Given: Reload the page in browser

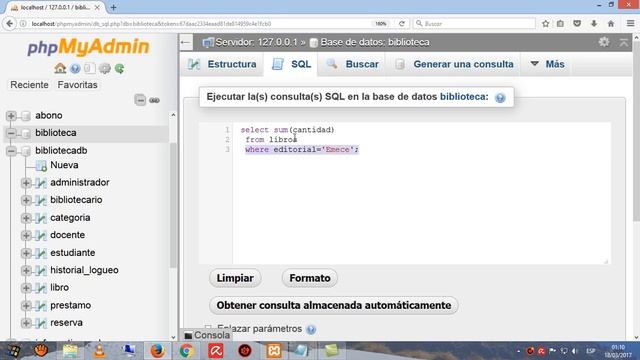Looking at the screenshot, I should [x=402, y=24].
